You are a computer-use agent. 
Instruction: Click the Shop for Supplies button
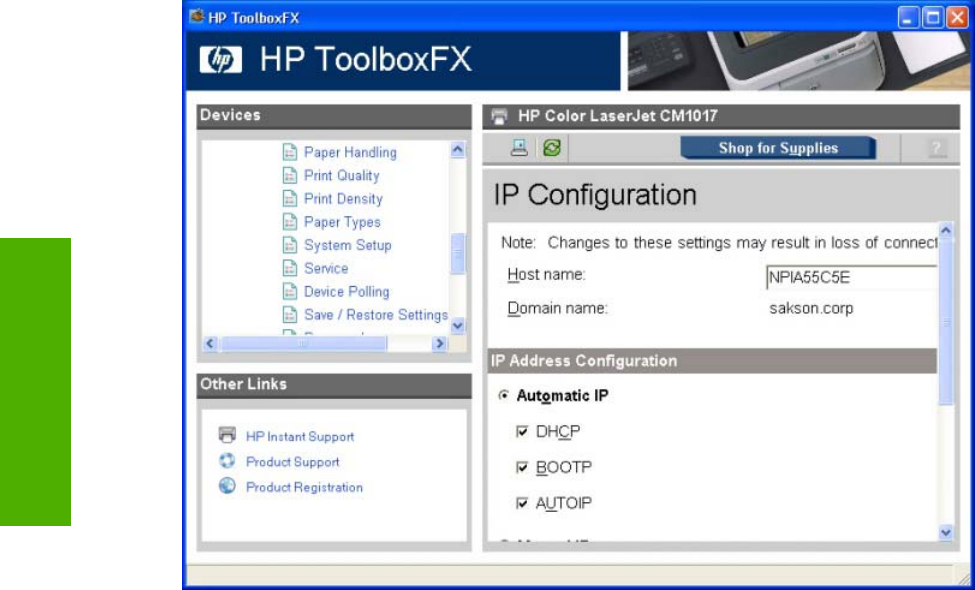click(778, 148)
